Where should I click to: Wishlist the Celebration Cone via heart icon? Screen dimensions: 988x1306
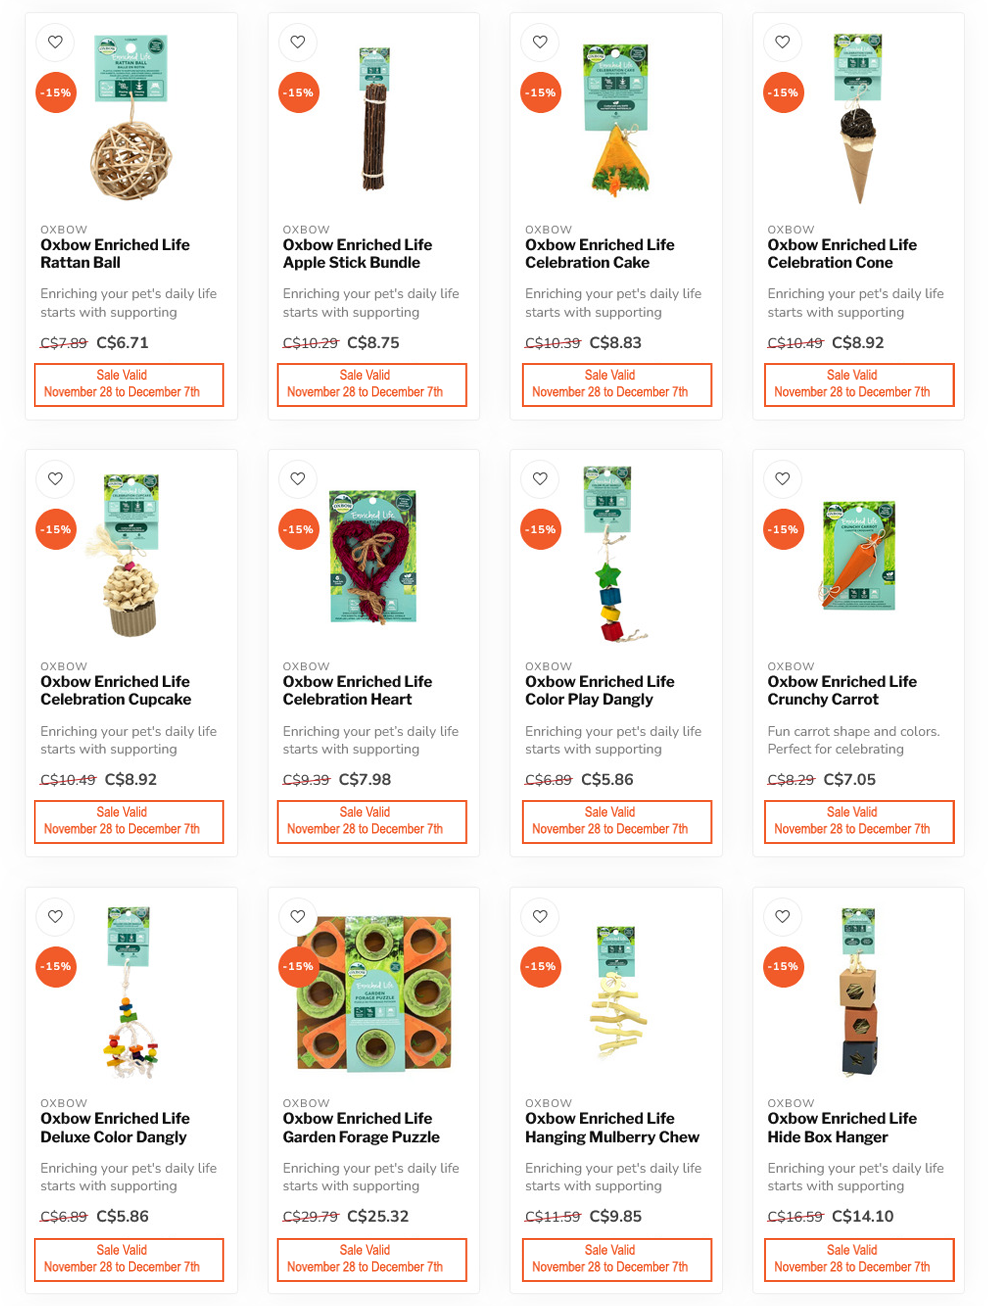(783, 42)
